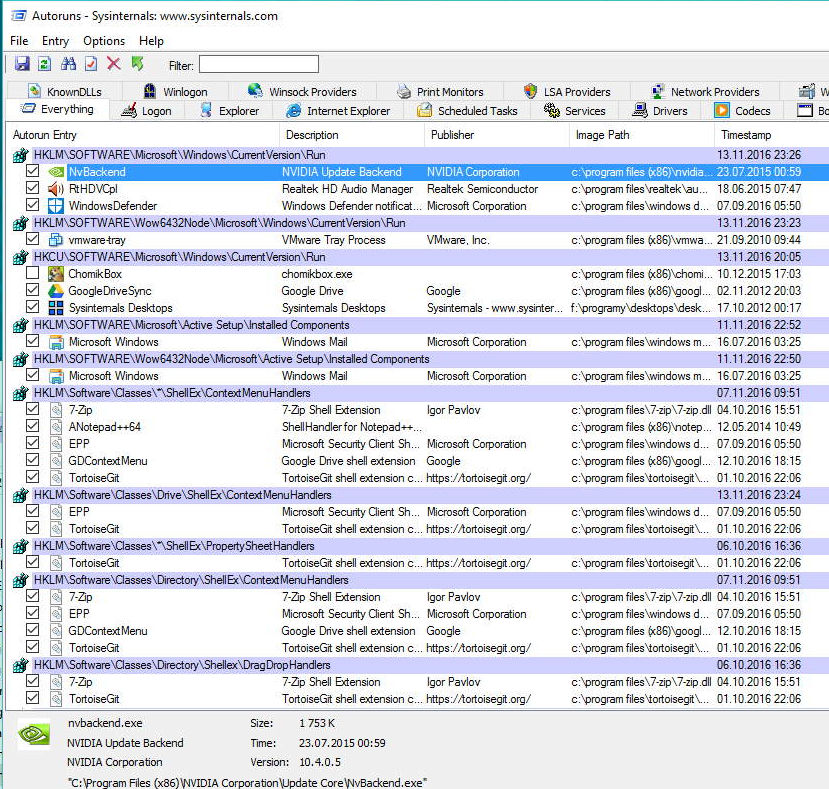
Task: Sort by the Timestamp column header
Action: (745, 135)
